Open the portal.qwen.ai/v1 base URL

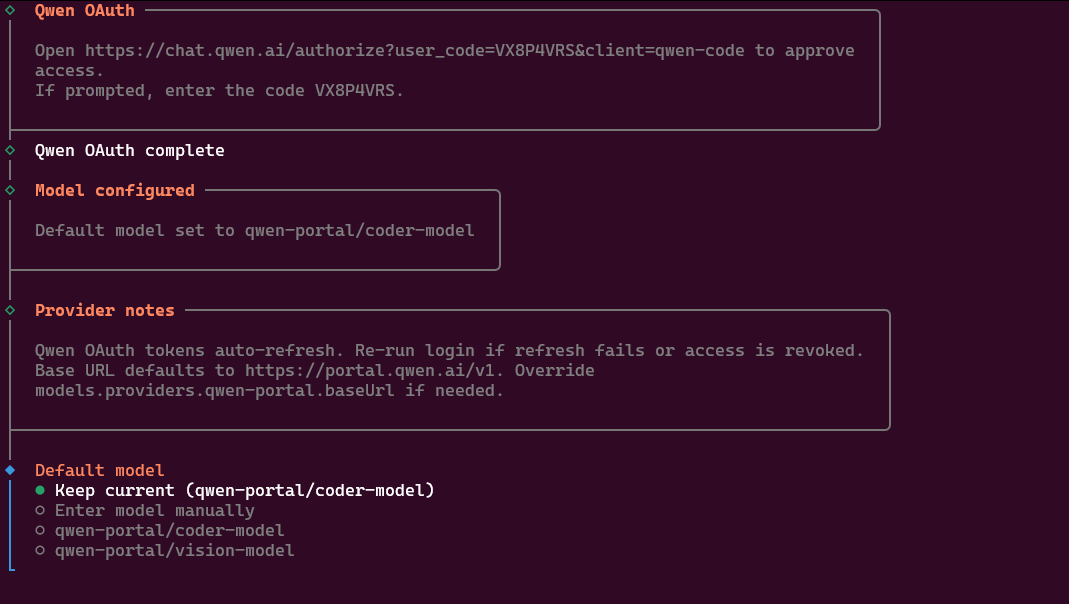point(420,370)
